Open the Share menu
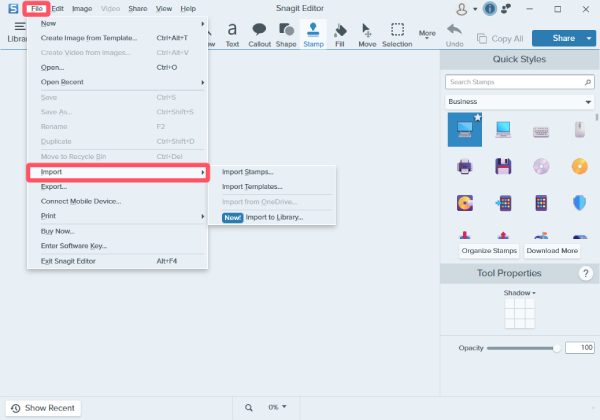The width and height of the screenshot is (600, 420). [x=138, y=8]
